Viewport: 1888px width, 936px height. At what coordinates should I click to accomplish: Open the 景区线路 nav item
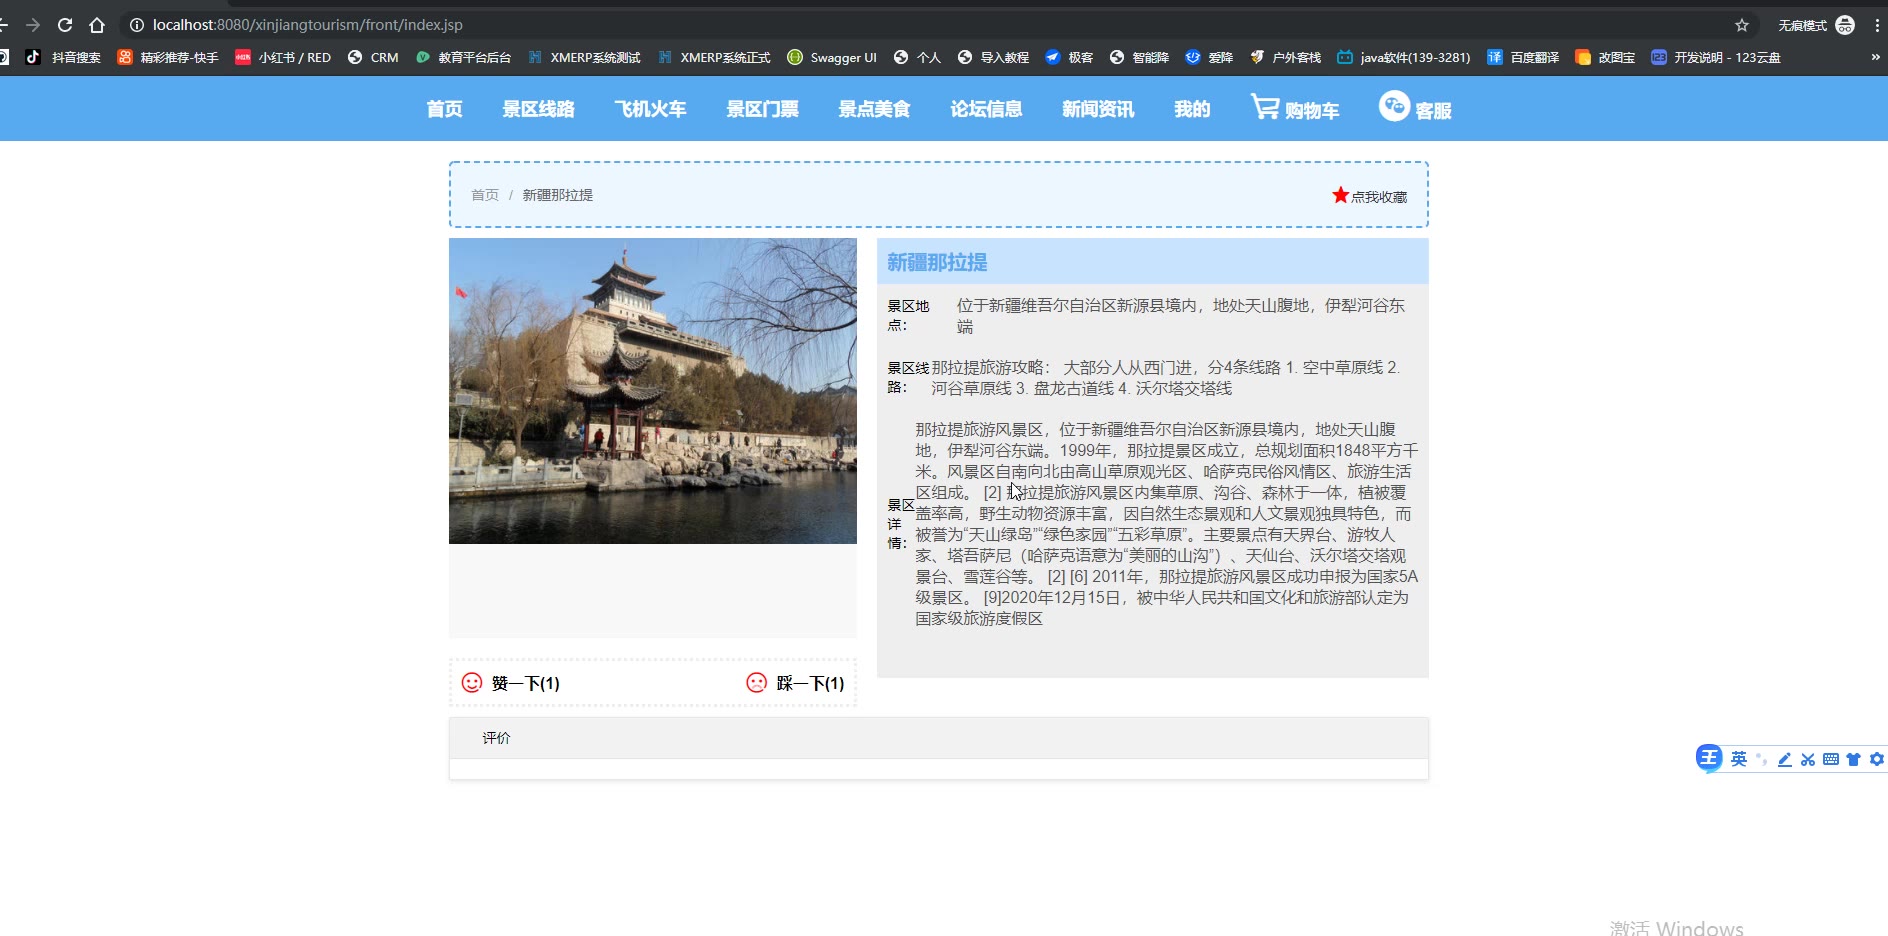tap(538, 109)
